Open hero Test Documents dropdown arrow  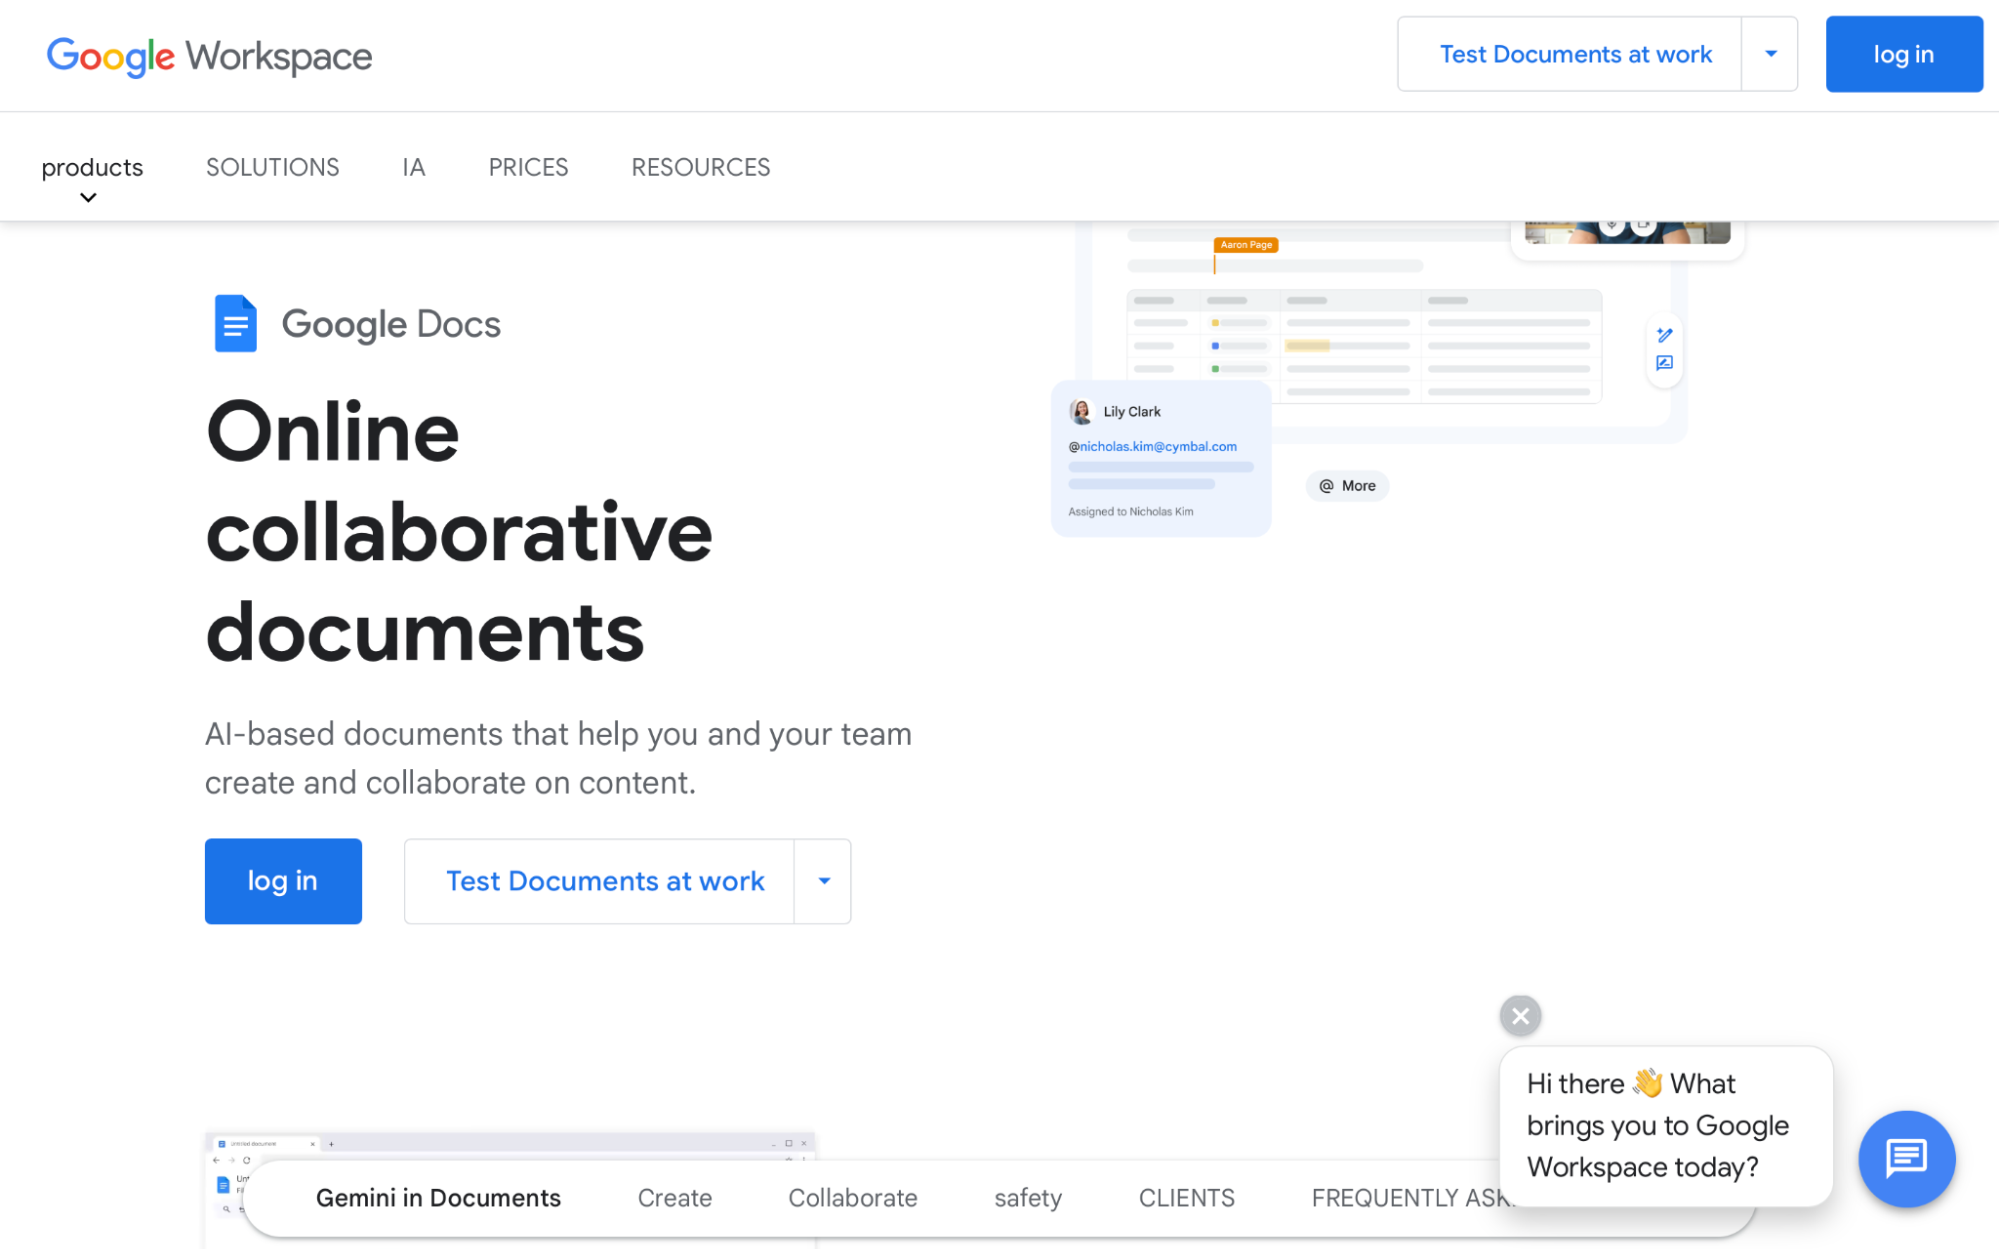823,881
